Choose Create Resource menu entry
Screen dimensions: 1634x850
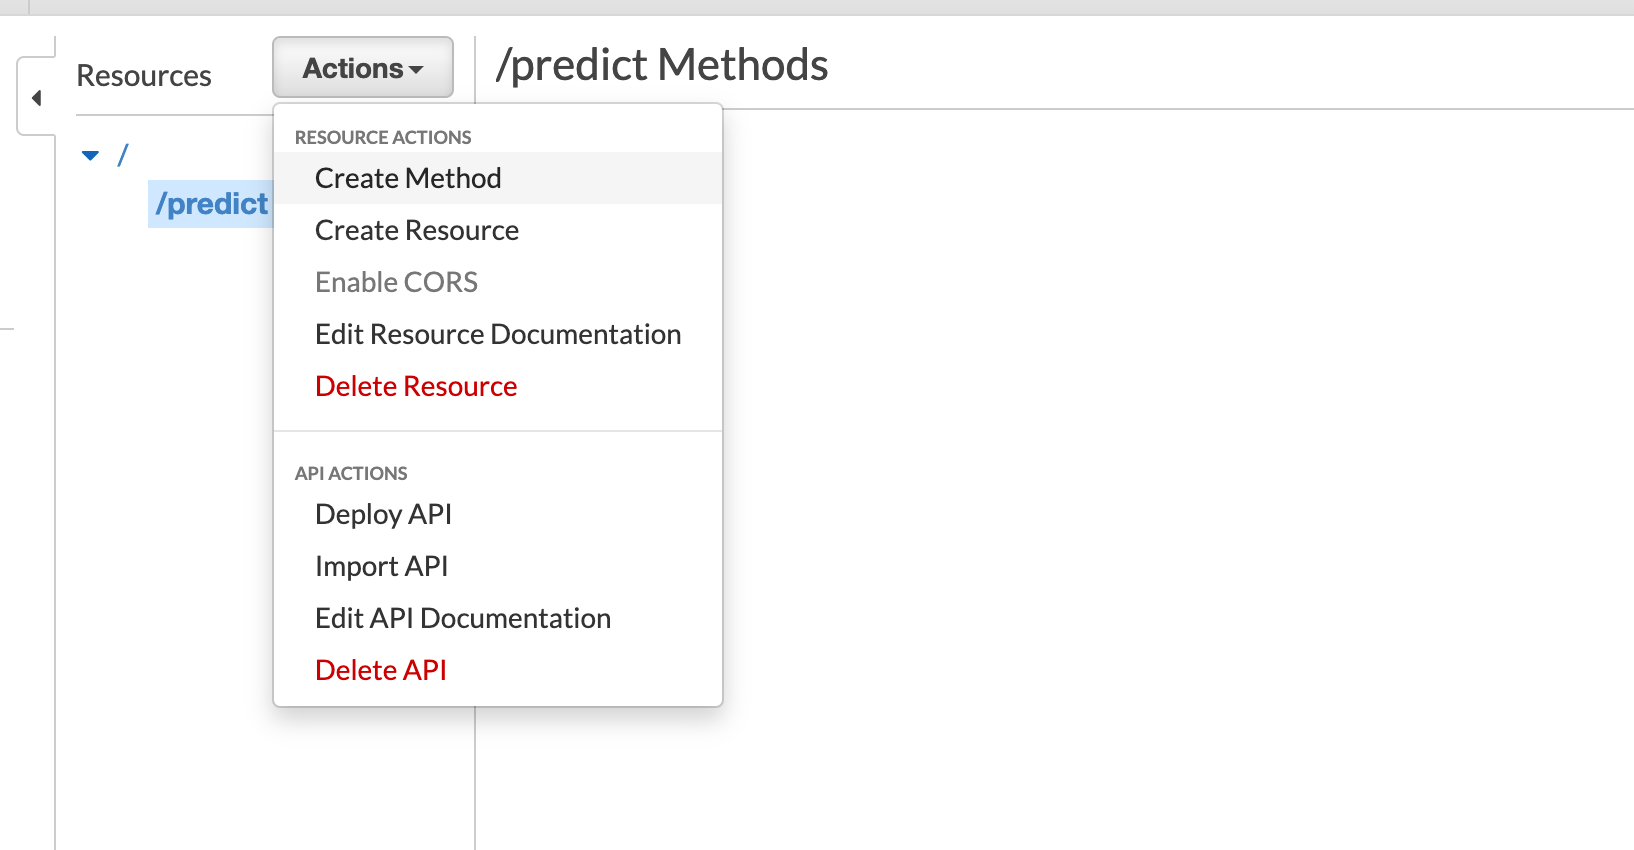(417, 230)
